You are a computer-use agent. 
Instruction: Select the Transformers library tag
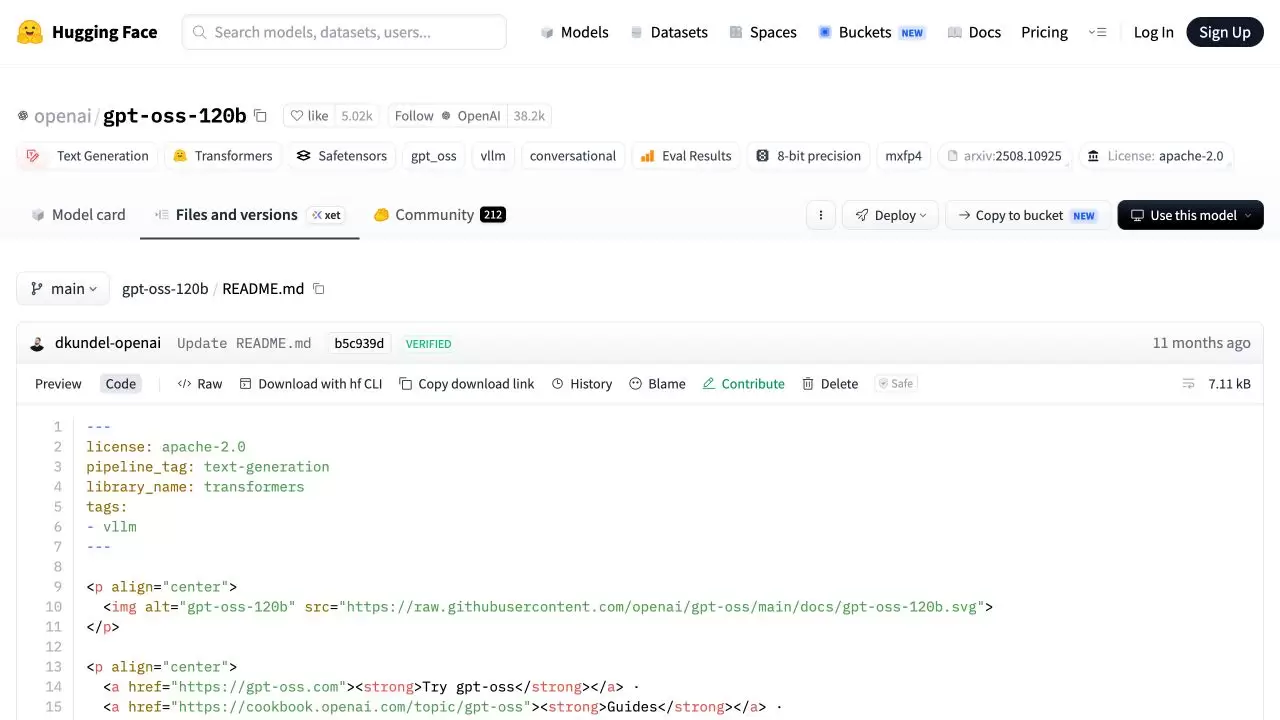(x=222, y=156)
